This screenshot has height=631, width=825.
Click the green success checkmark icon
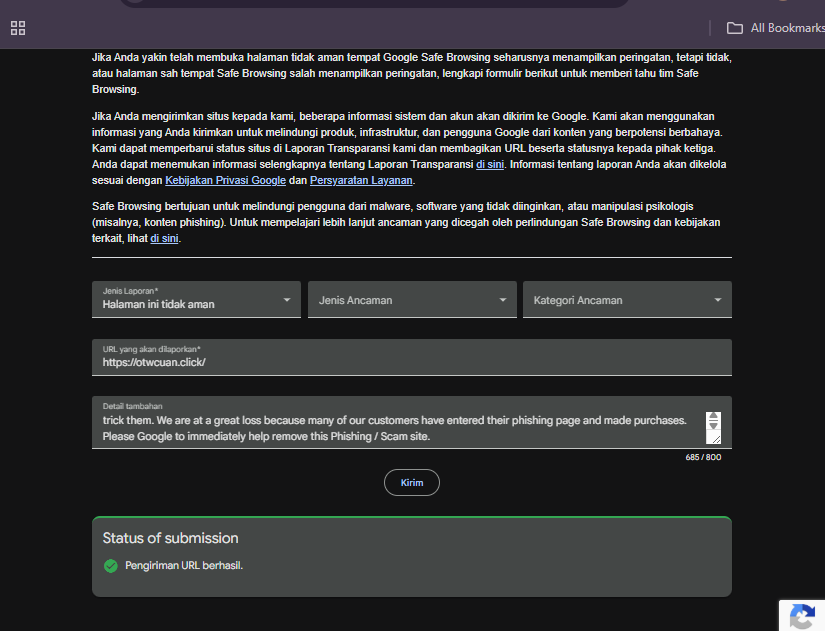[x=110, y=566]
